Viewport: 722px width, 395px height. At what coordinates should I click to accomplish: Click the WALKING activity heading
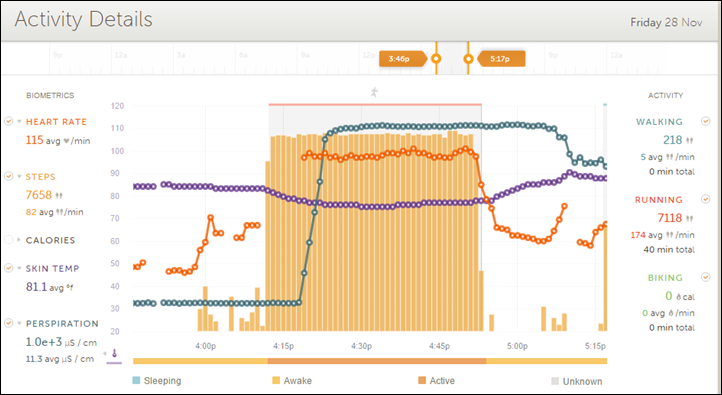click(659, 122)
